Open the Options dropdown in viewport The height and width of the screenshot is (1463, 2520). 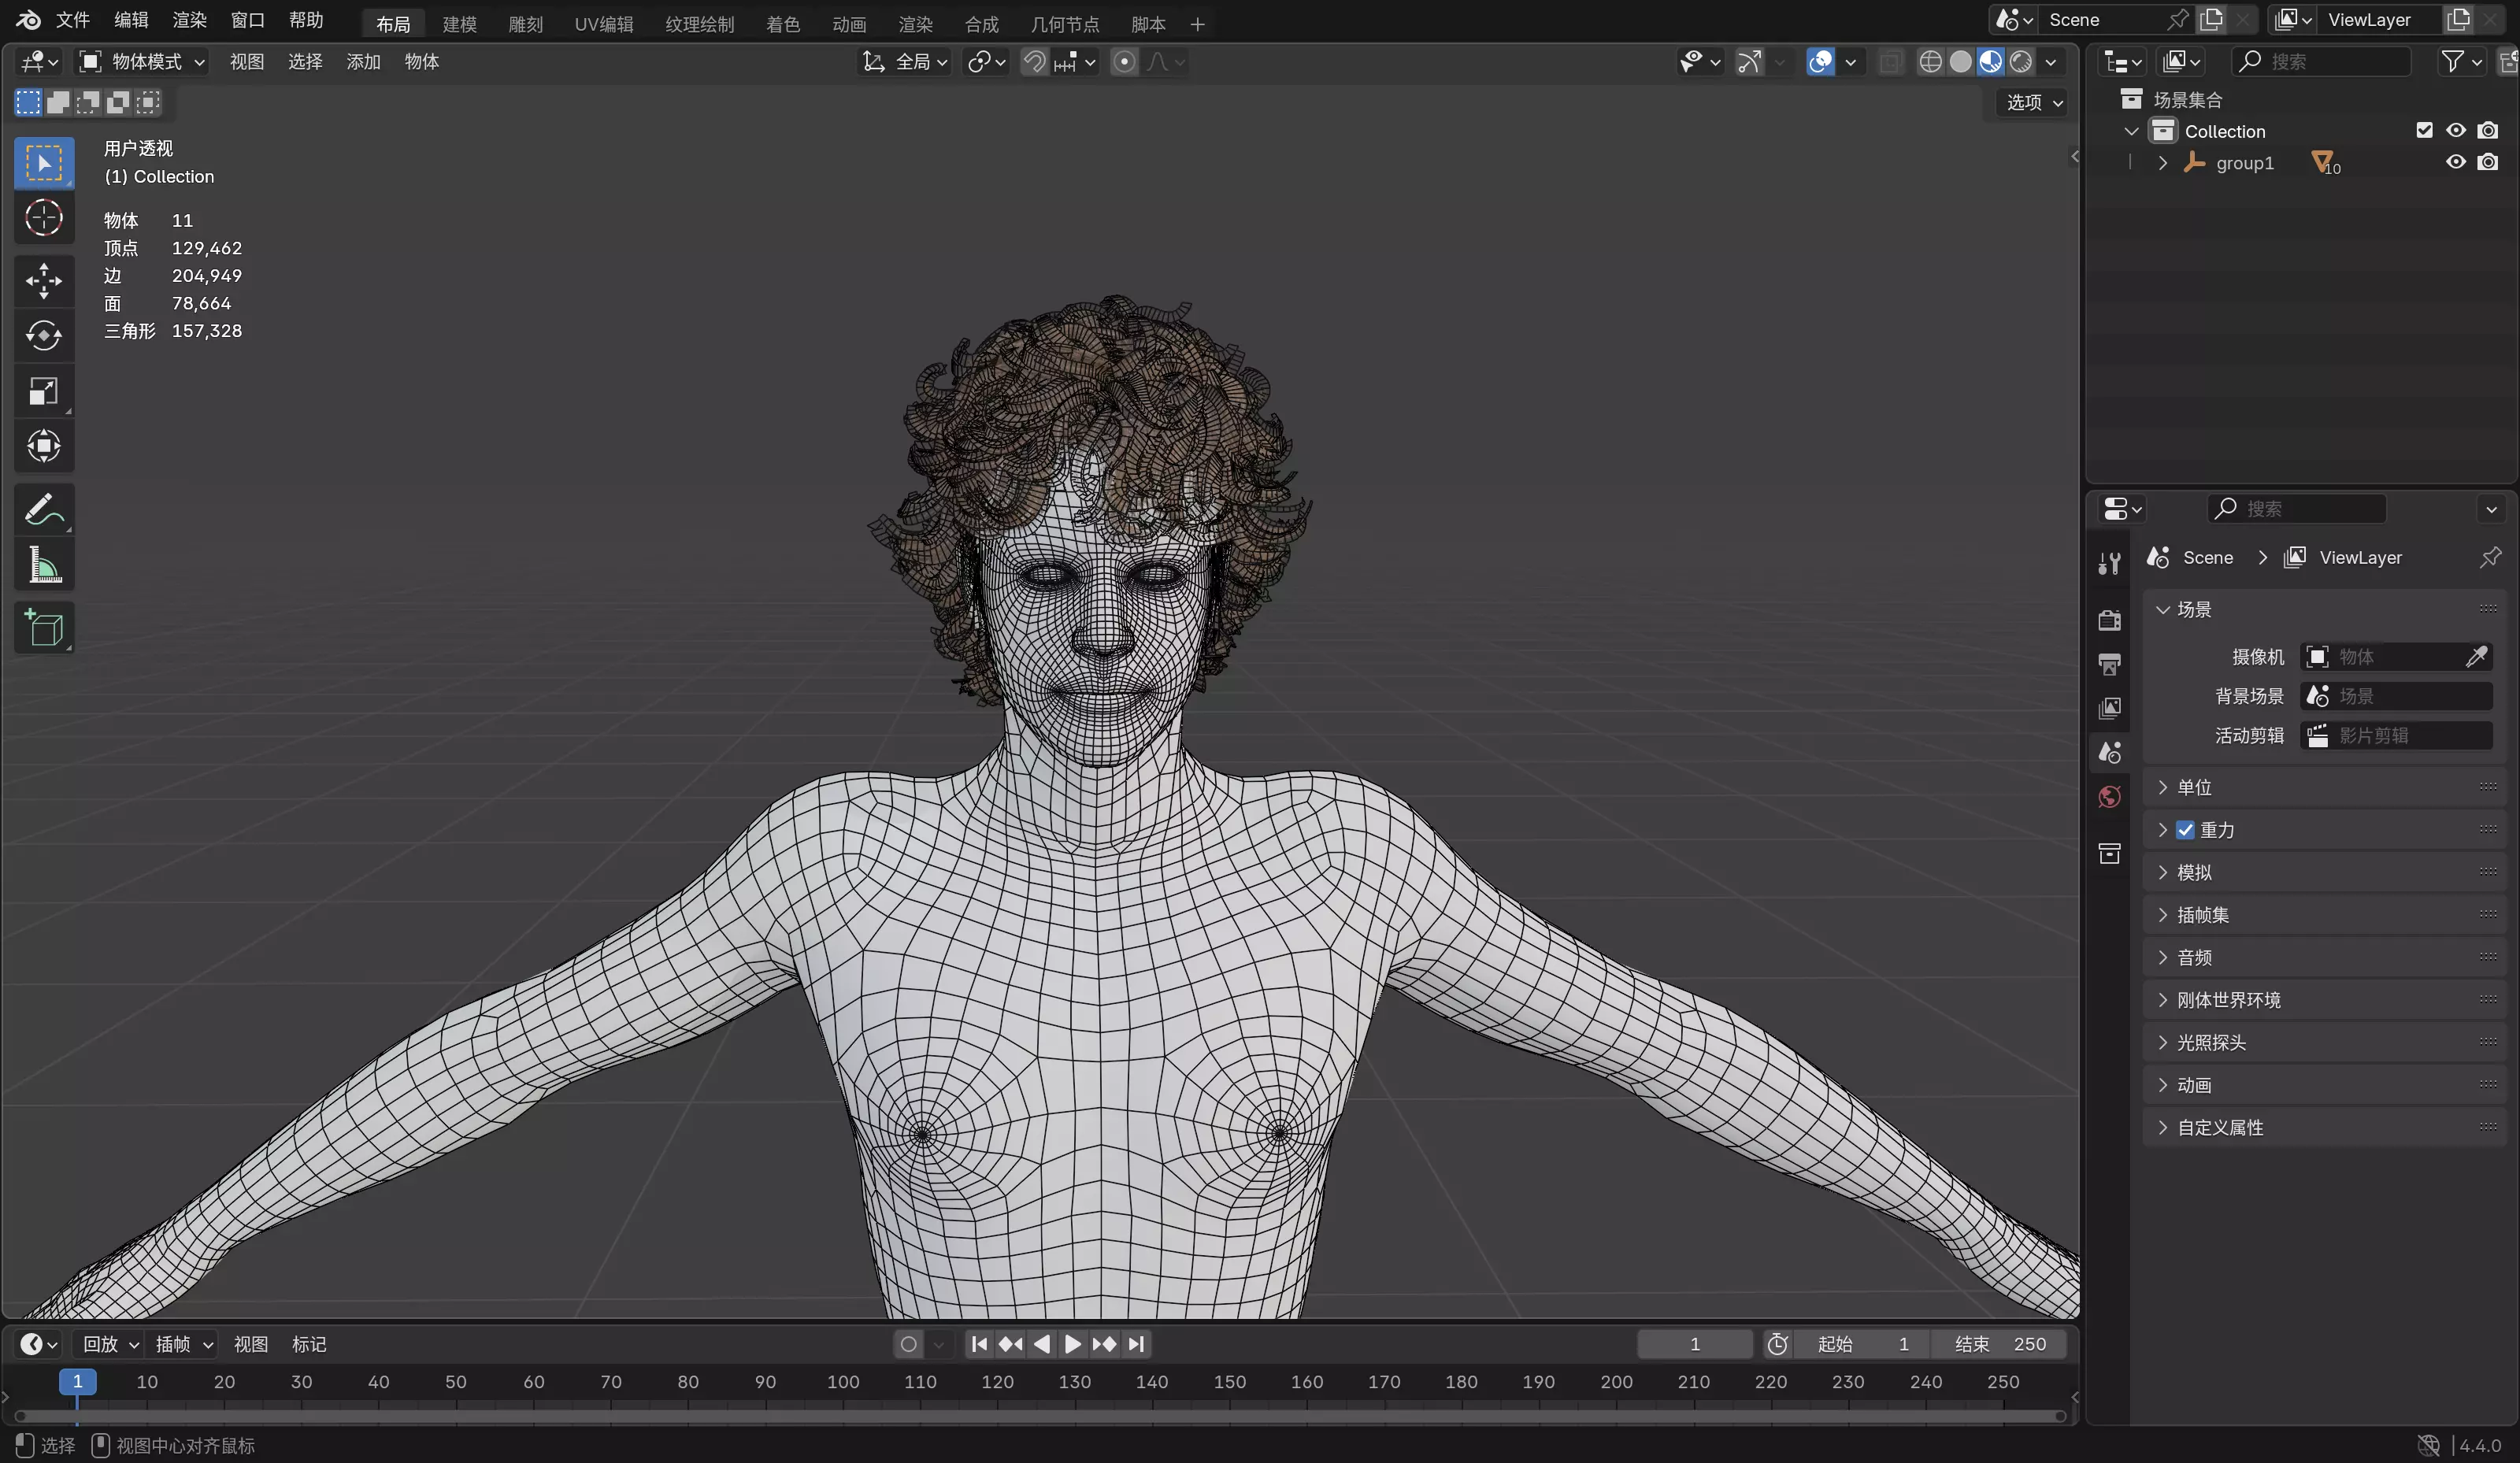[x=2033, y=102]
